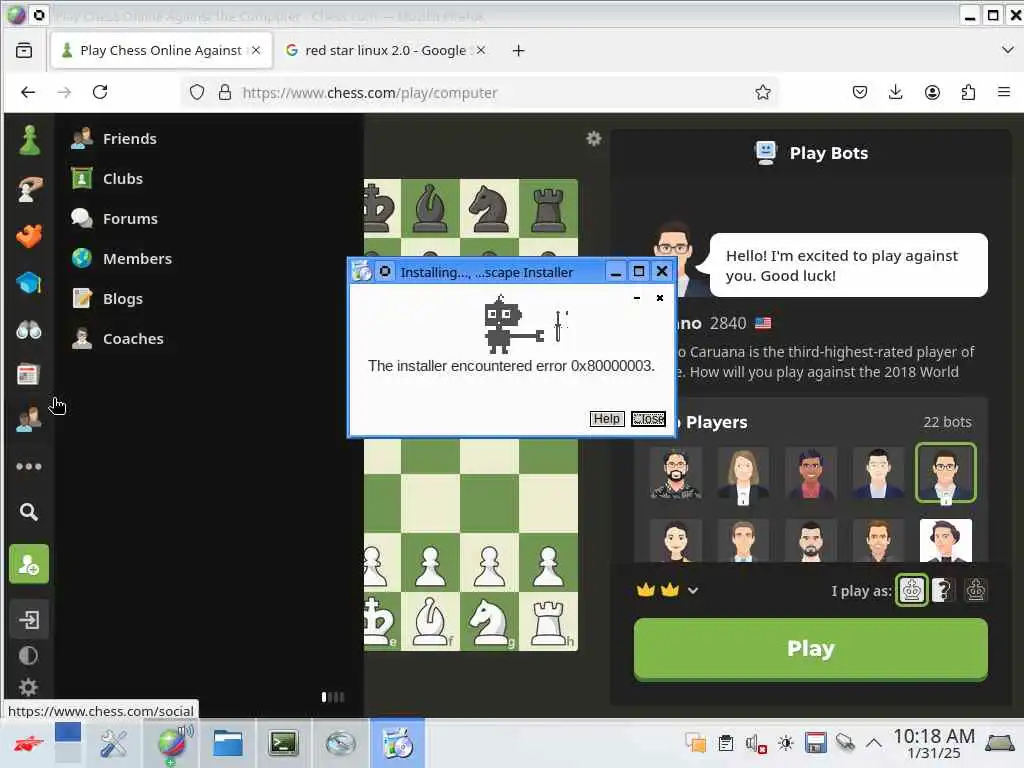Viewport: 1024px width, 768px height.
Task: Select first bot avatar with beard and glasses
Action: [x=676, y=473]
